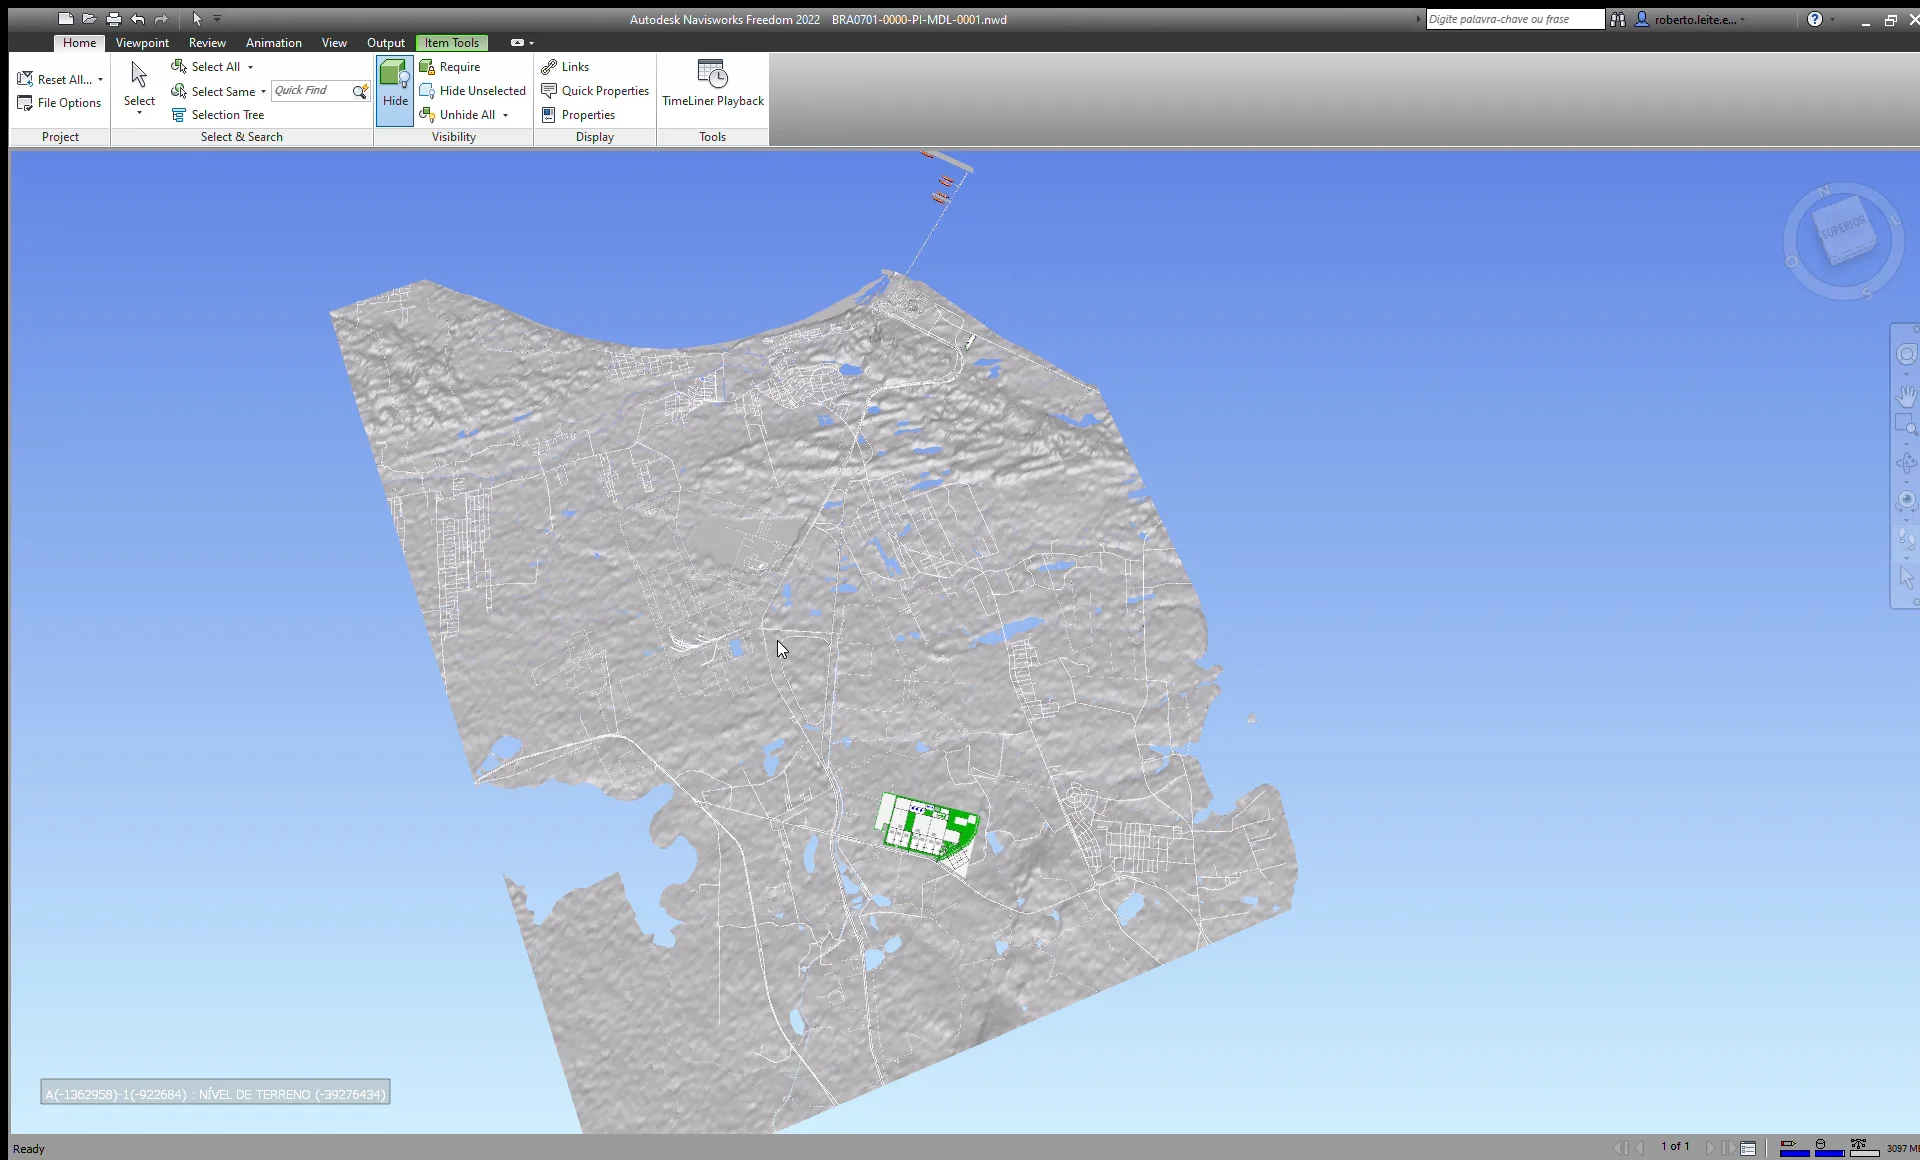
Task: Activate the Walk footsteps tool
Action: pyautogui.click(x=1906, y=540)
